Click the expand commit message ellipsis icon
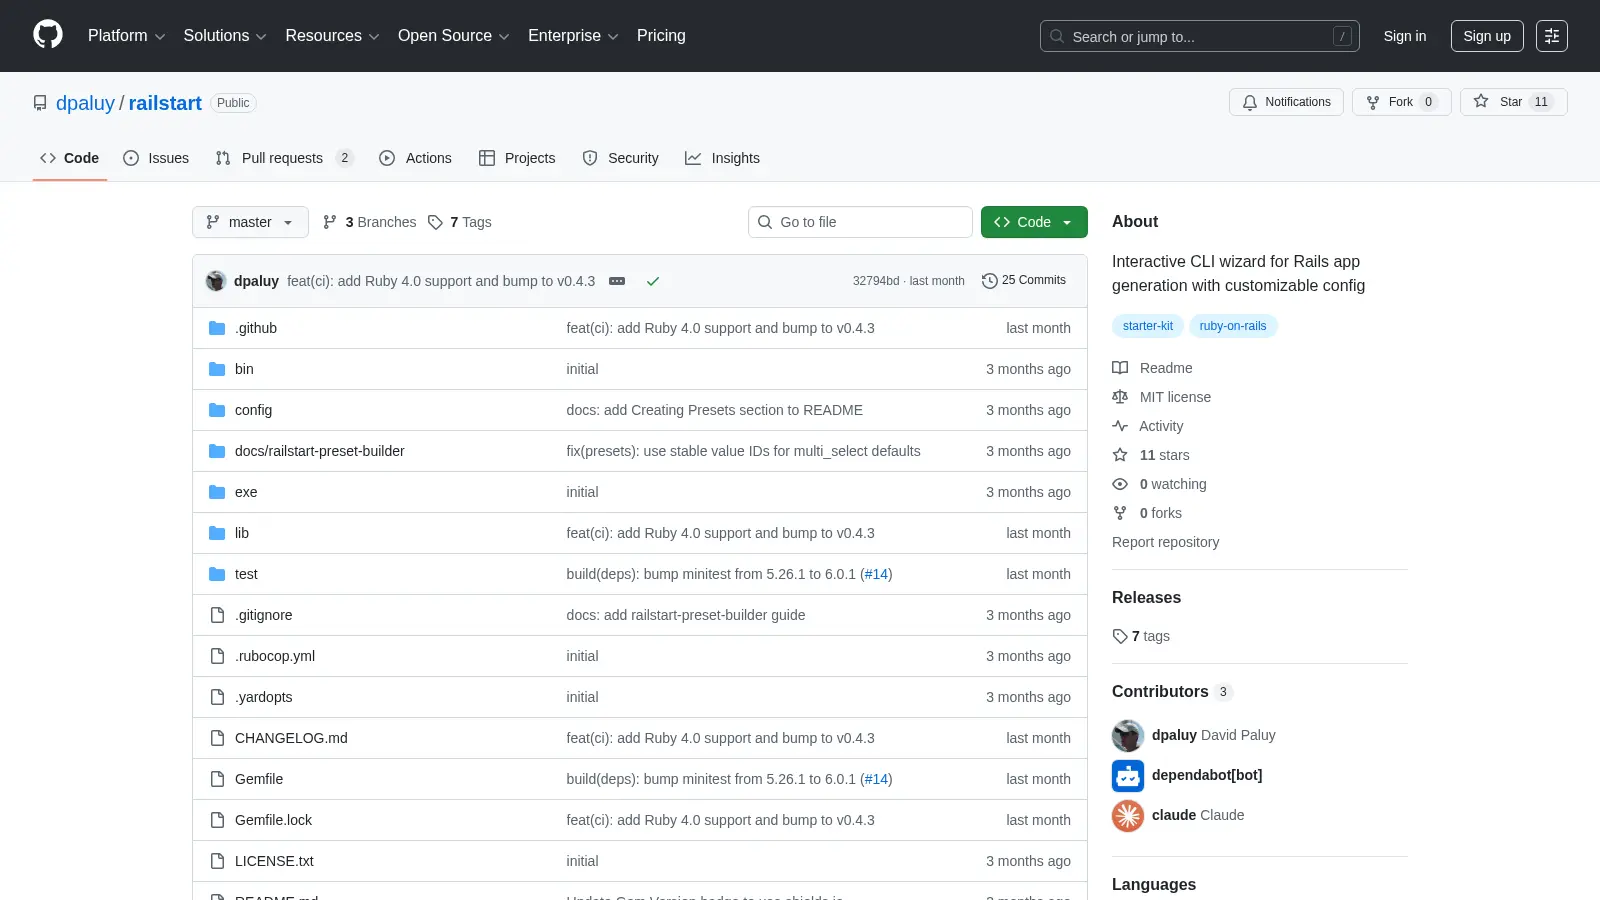Viewport: 1600px width, 900px height. [617, 281]
